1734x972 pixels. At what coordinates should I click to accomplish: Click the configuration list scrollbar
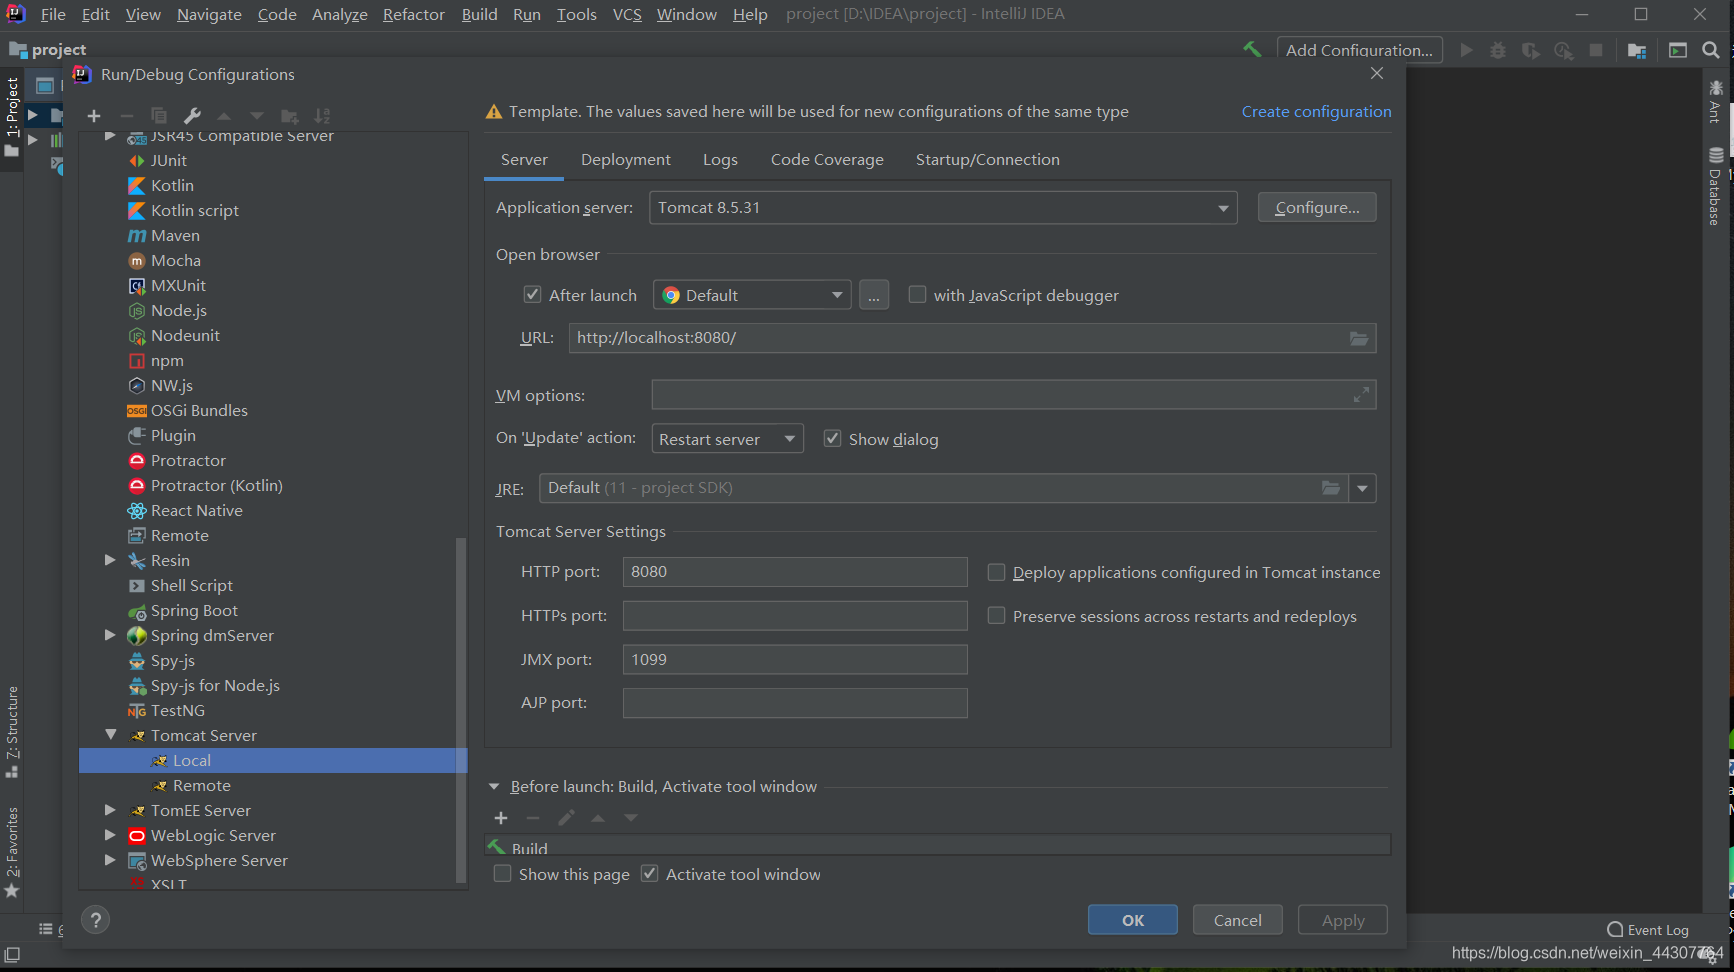[461, 710]
